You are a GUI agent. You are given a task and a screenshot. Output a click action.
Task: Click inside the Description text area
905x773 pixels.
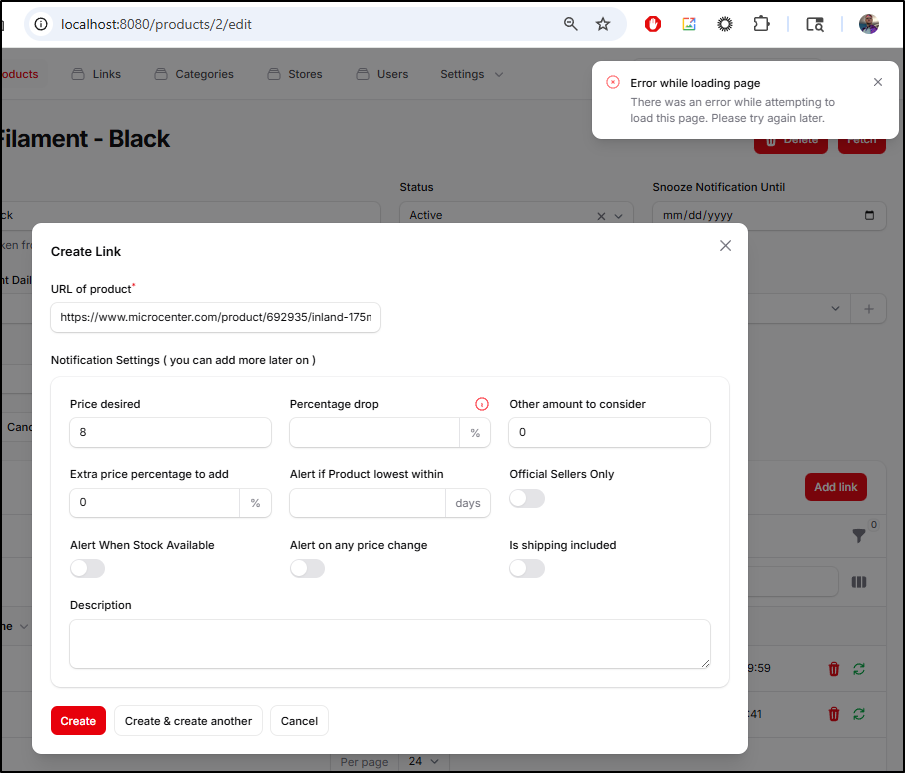click(389, 643)
